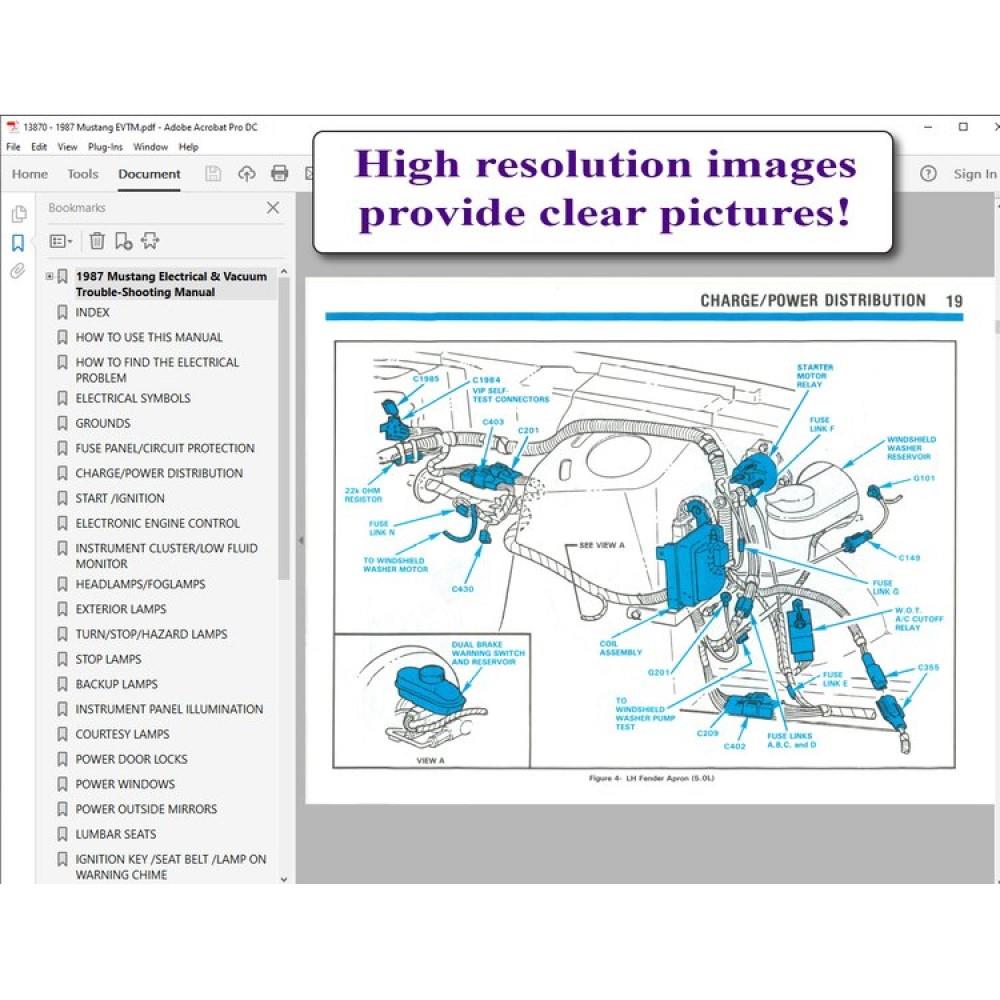Image resolution: width=1000 pixels, height=1000 pixels.
Task: Click the find current bookmark icon
Action: pos(150,241)
